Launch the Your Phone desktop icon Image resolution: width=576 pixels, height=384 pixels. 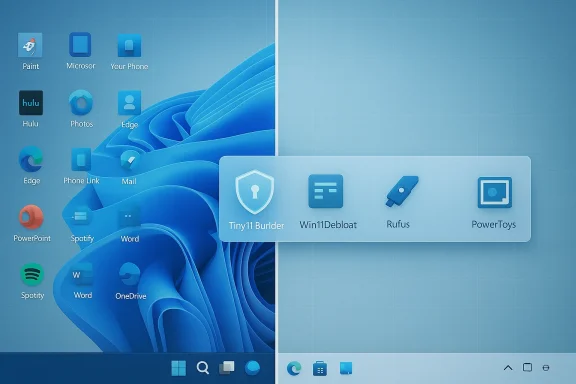coord(129,46)
